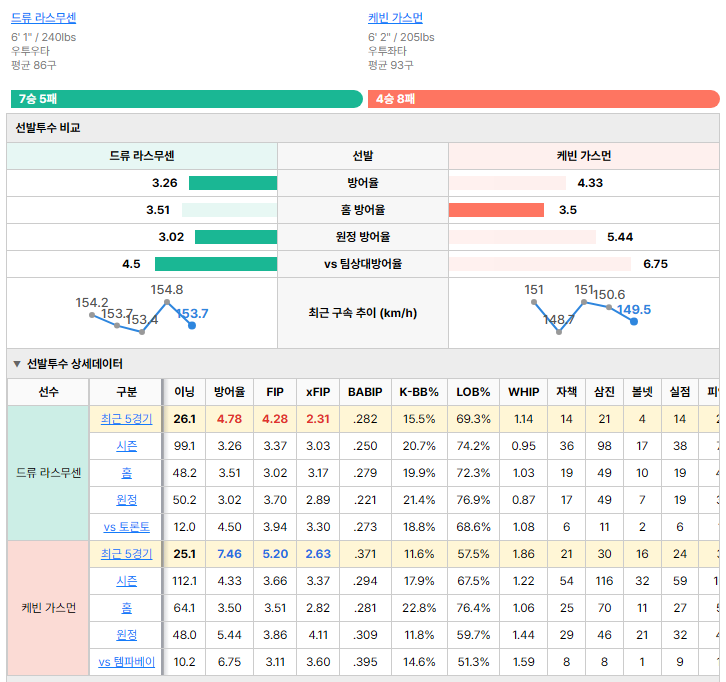Click the red 4.78 방어율 value
Image resolution: width=726 pixels, height=682 pixels.
click(x=229, y=419)
